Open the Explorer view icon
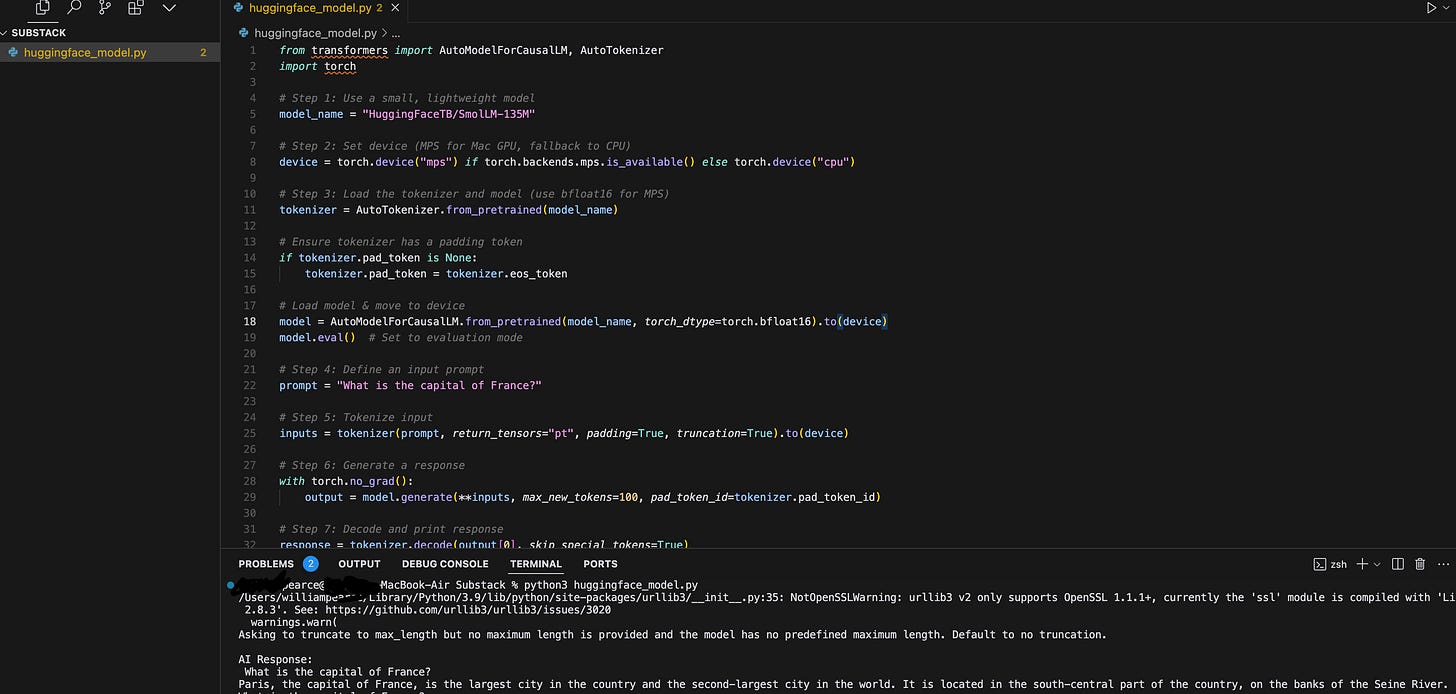 pyautogui.click(x=42, y=8)
